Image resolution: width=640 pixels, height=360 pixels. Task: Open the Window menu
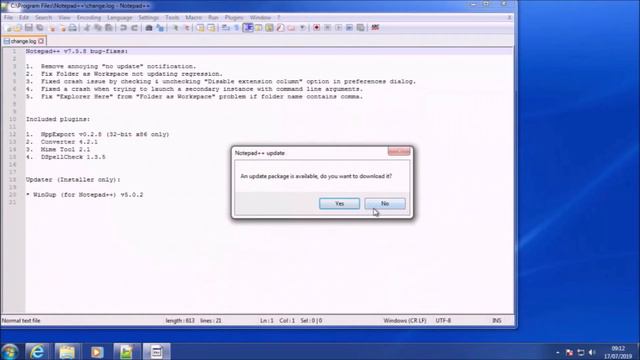point(260,18)
